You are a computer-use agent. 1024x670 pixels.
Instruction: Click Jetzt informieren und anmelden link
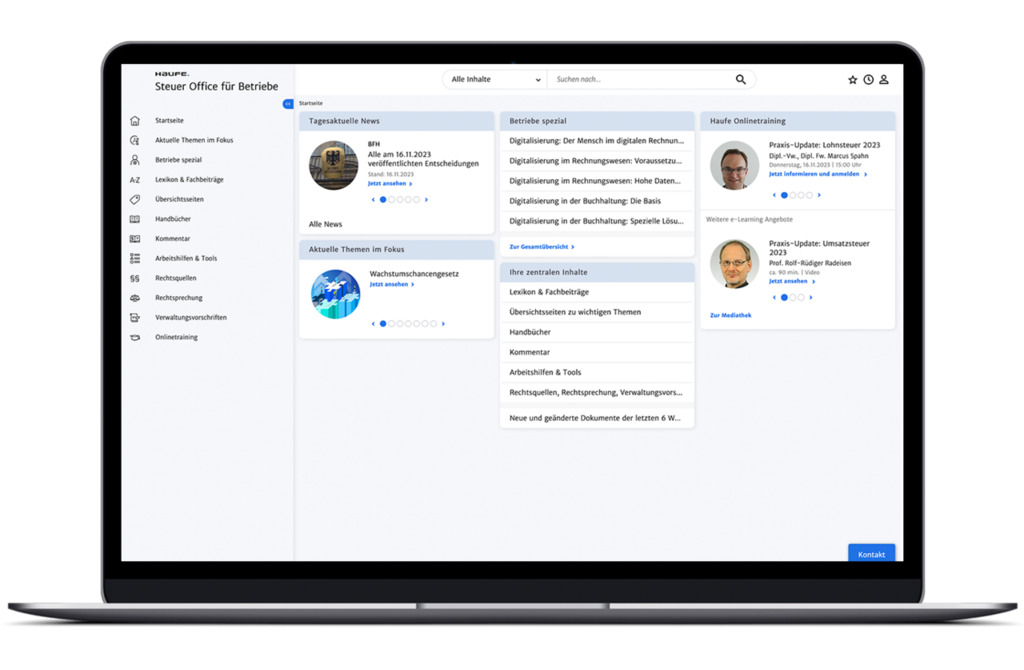click(818, 174)
